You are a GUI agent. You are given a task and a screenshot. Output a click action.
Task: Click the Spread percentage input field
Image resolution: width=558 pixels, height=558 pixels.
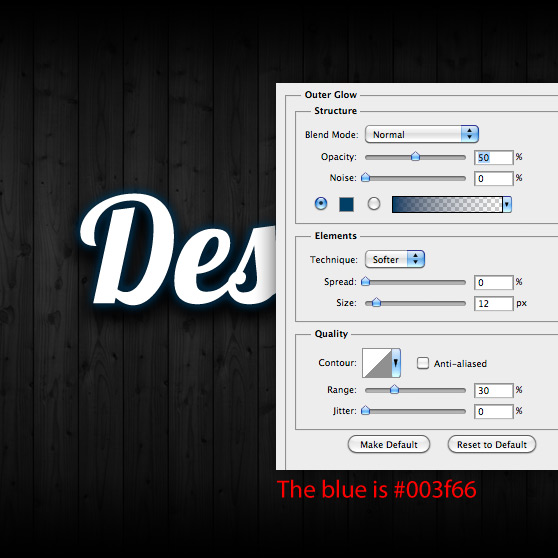point(494,283)
